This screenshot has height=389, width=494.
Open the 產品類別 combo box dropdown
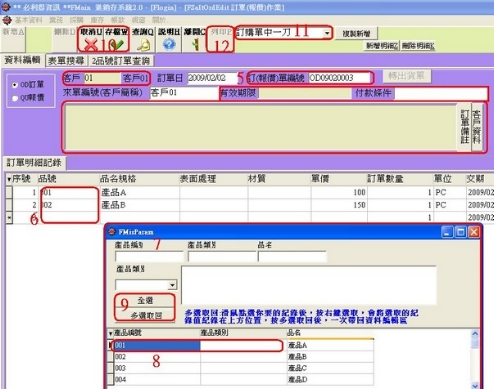tap(172, 285)
